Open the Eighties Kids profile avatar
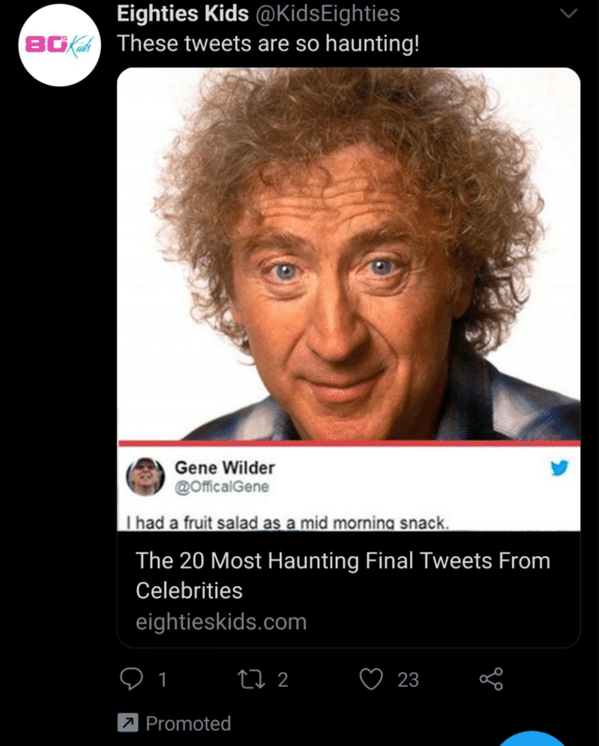Image resolution: width=599 pixels, height=746 pixels. 59,45
